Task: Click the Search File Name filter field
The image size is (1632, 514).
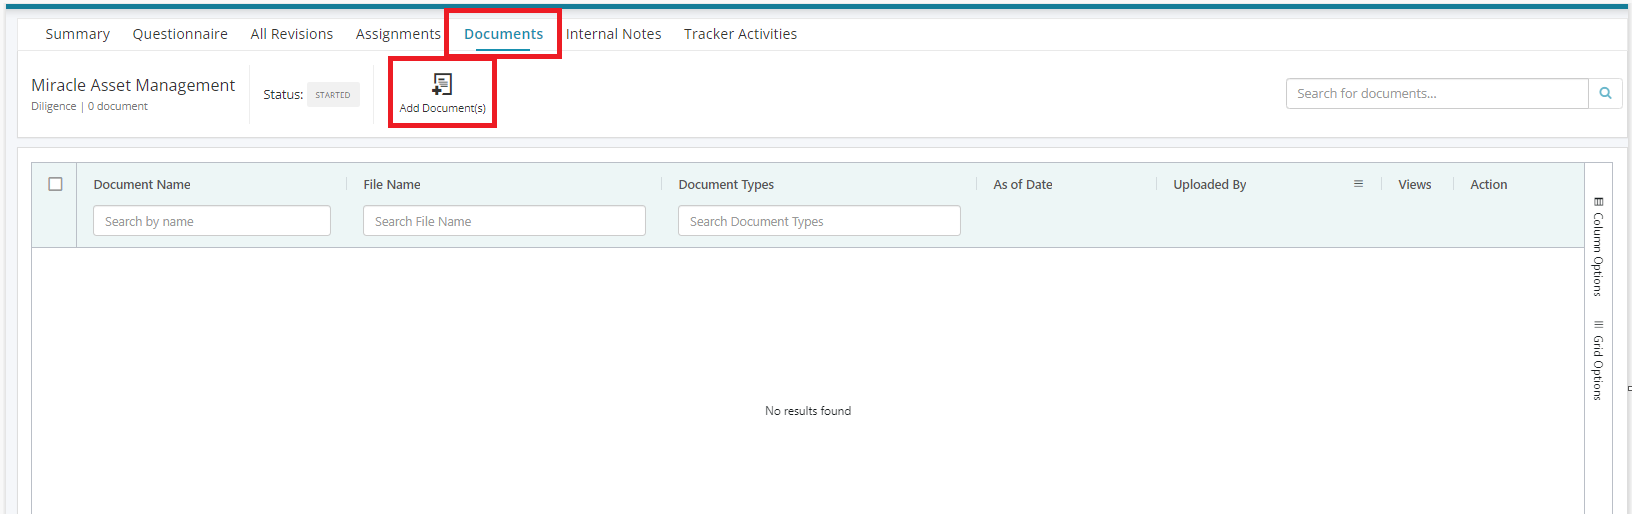Action: click(x=504, y=221)
